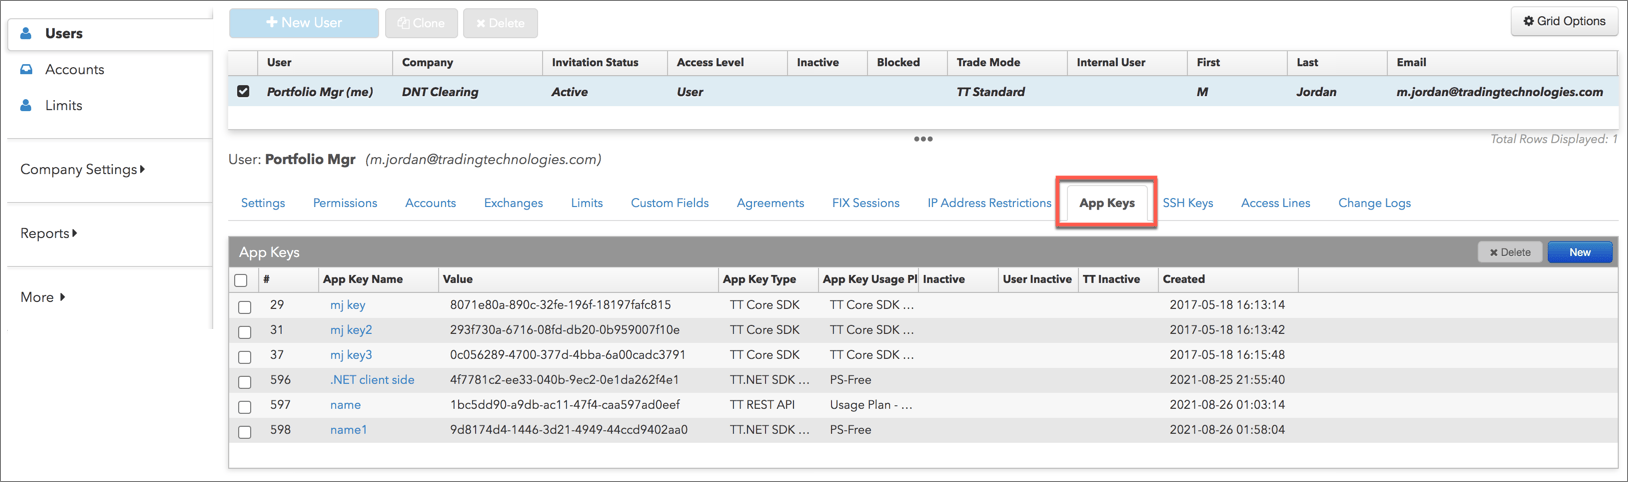Open the 'name1' app key link
The height and width of the screenshot is (482, 1628).
point(348,430)
